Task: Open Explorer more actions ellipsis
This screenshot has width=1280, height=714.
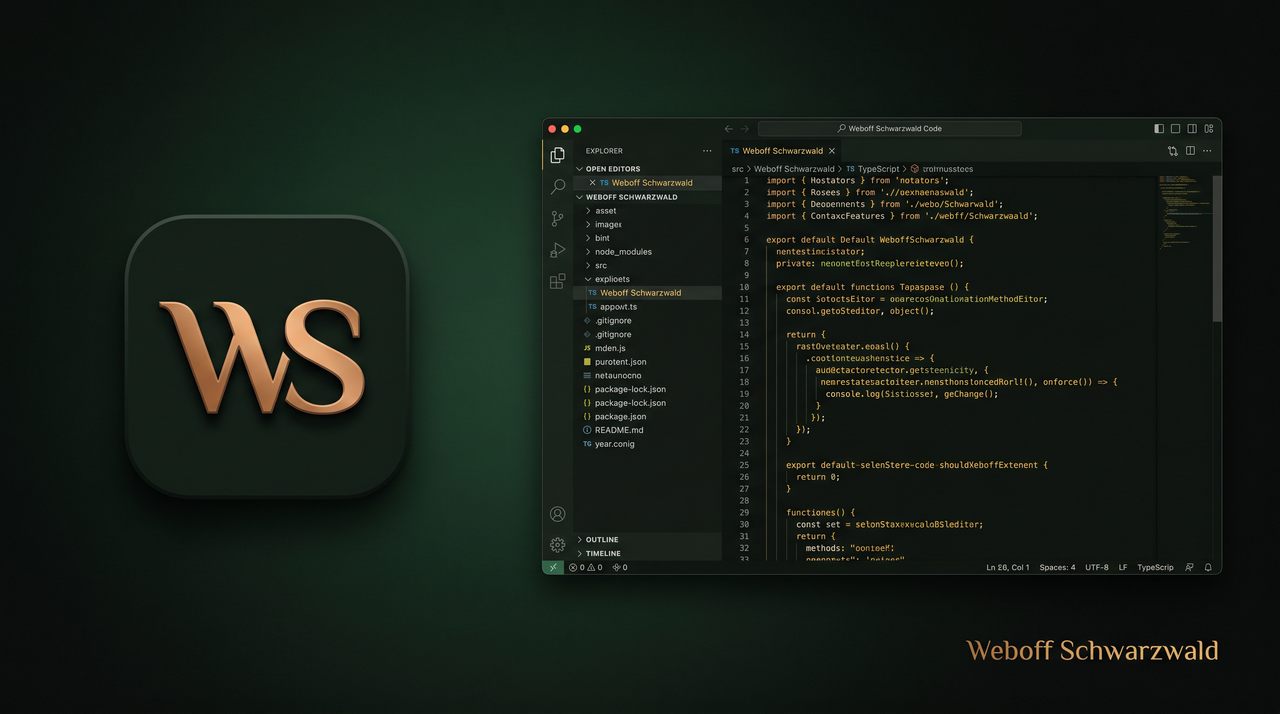Action: click(x=707, y=151)
